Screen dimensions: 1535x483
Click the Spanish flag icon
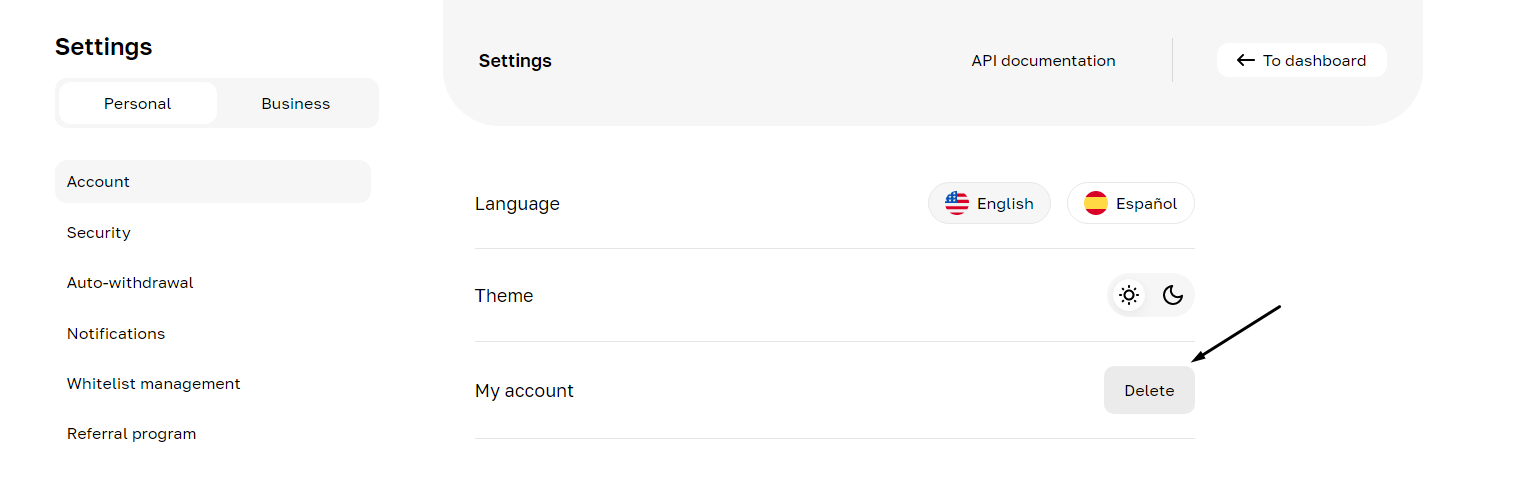[1096, 203]
